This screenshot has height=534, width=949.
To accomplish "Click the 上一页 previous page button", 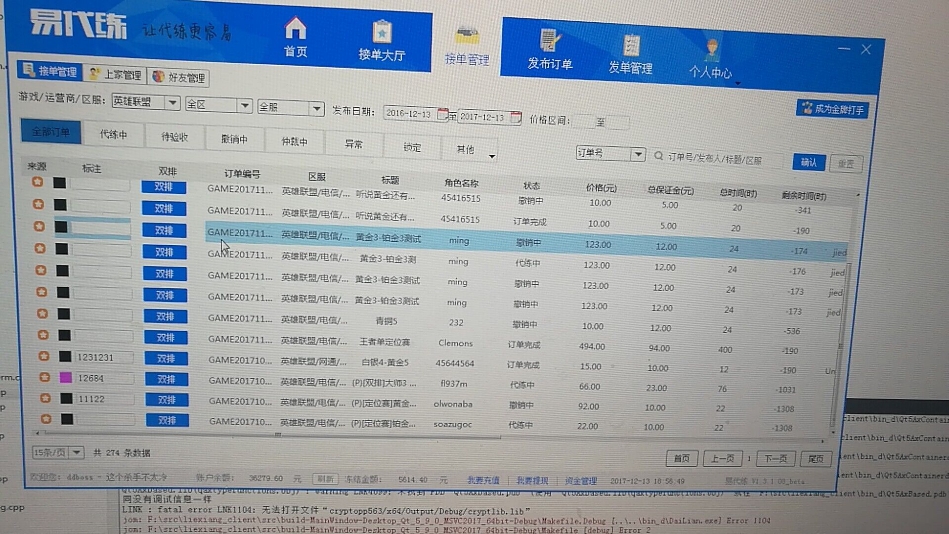I will click(x=723, y=459).
